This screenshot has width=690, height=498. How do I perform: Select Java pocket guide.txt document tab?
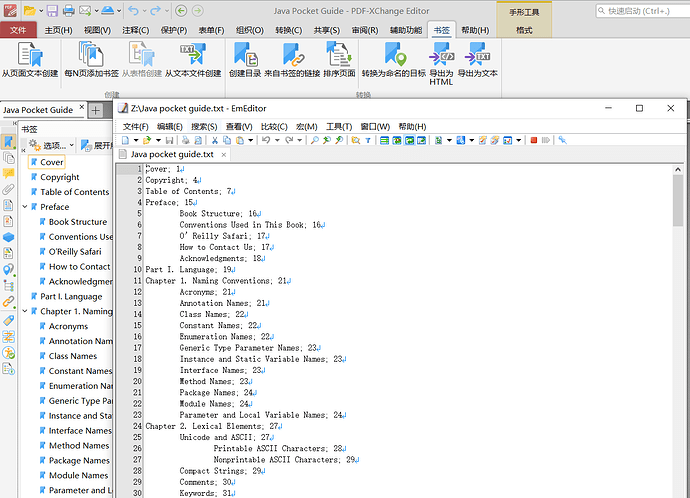point(172,154)
